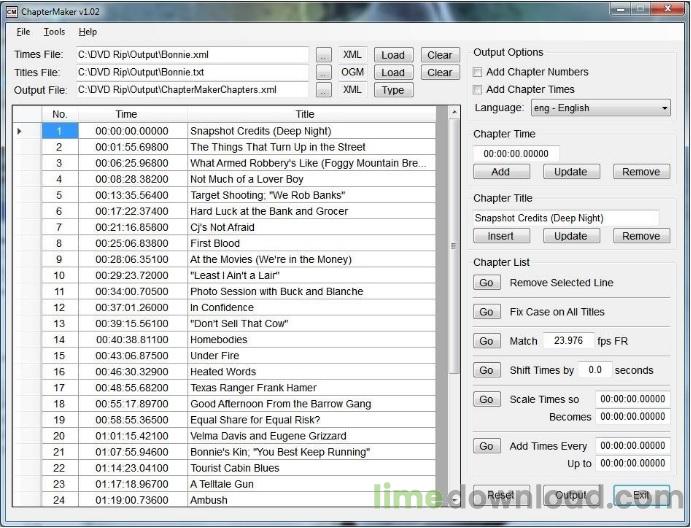Viewport: 691px width, 528px height.
Task: Click the ChapterMaker app icon in title bar
Action: (11, 11)
